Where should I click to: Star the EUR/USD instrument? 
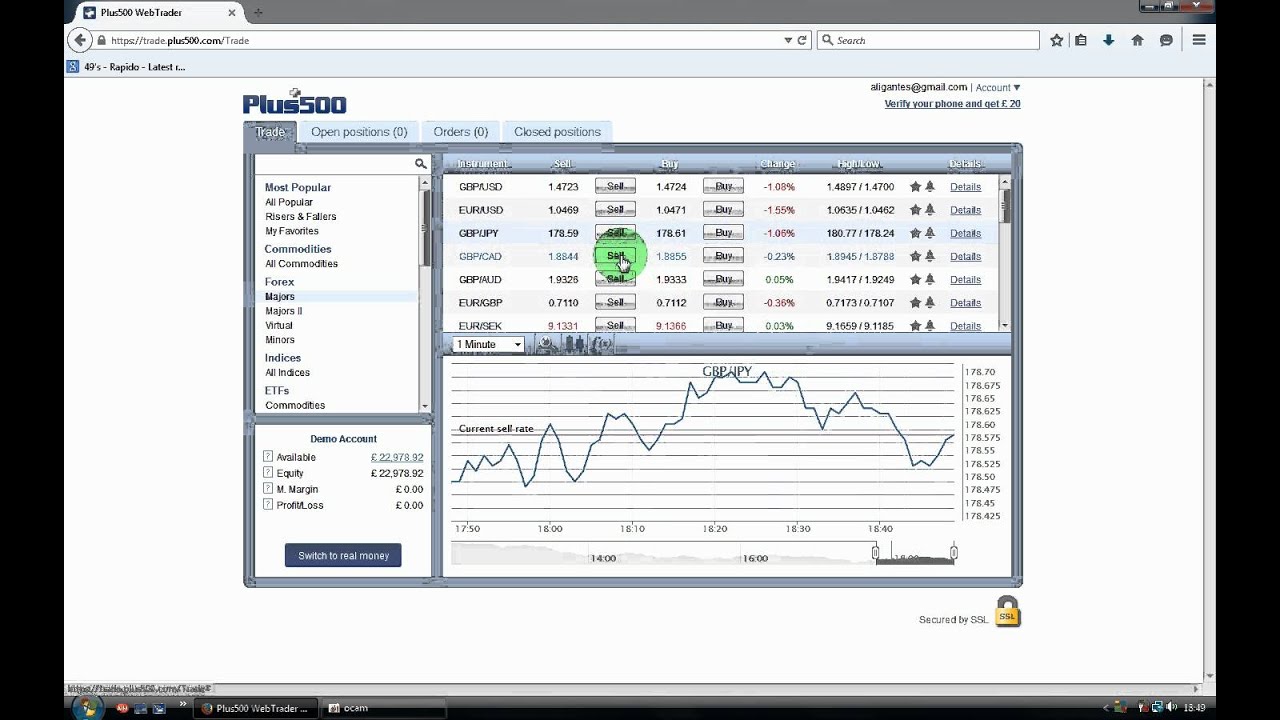tap(915, 210)
